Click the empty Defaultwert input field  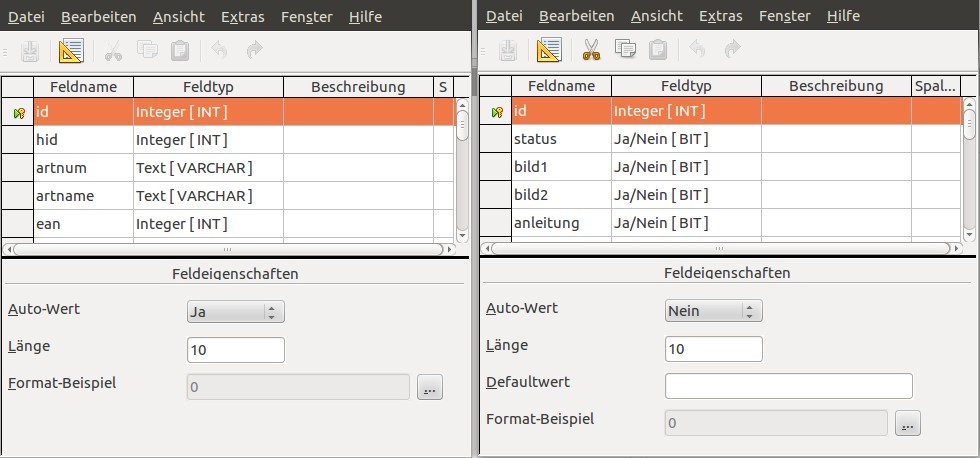tap(788, 385)
